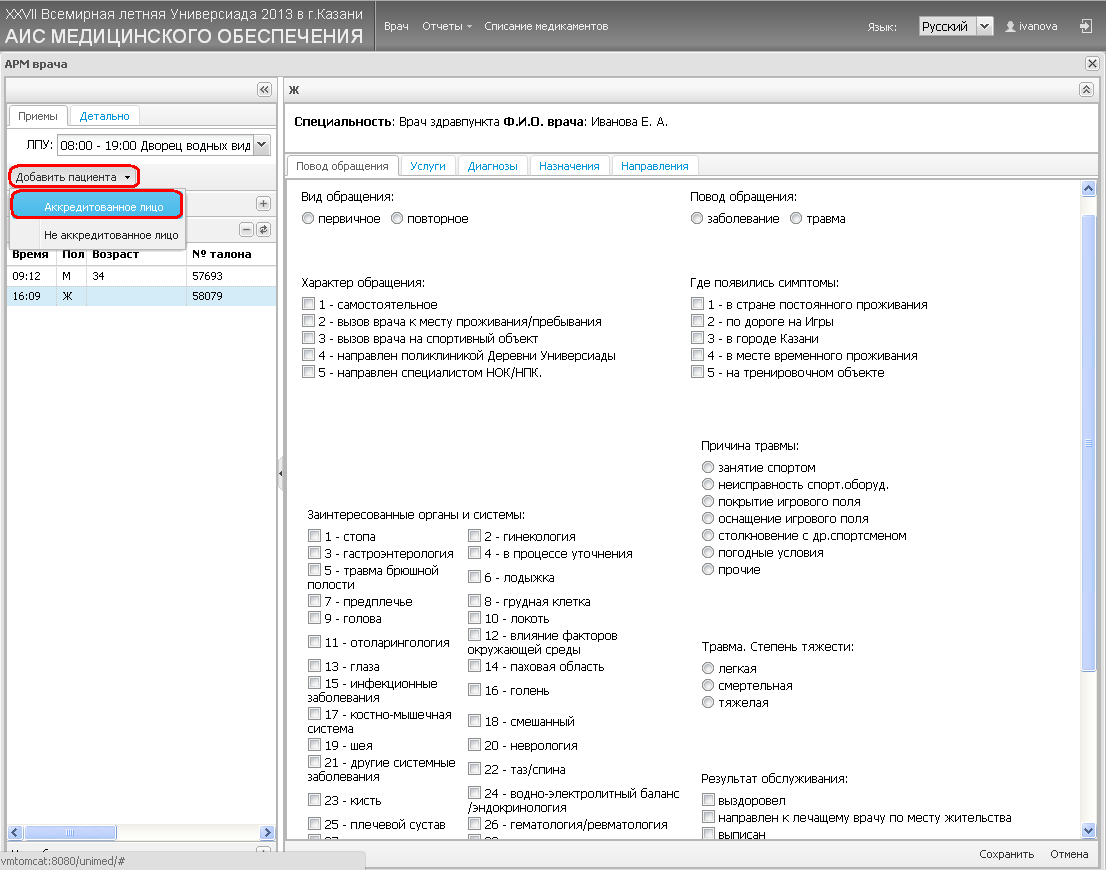This screenshot has width=1106, height=870.
Task: Close the АРМ врача window
Action: (1092, 64)
